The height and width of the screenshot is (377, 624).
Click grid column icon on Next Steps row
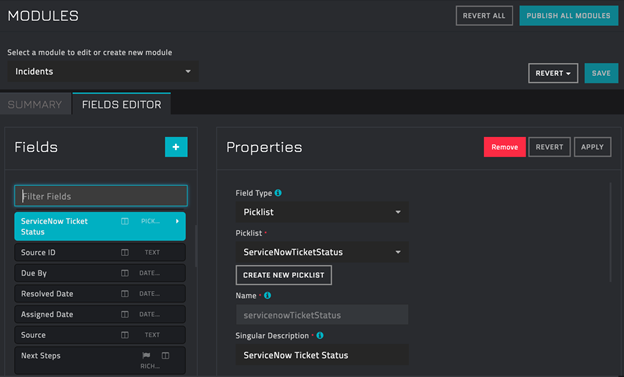(x=166, y=355)
